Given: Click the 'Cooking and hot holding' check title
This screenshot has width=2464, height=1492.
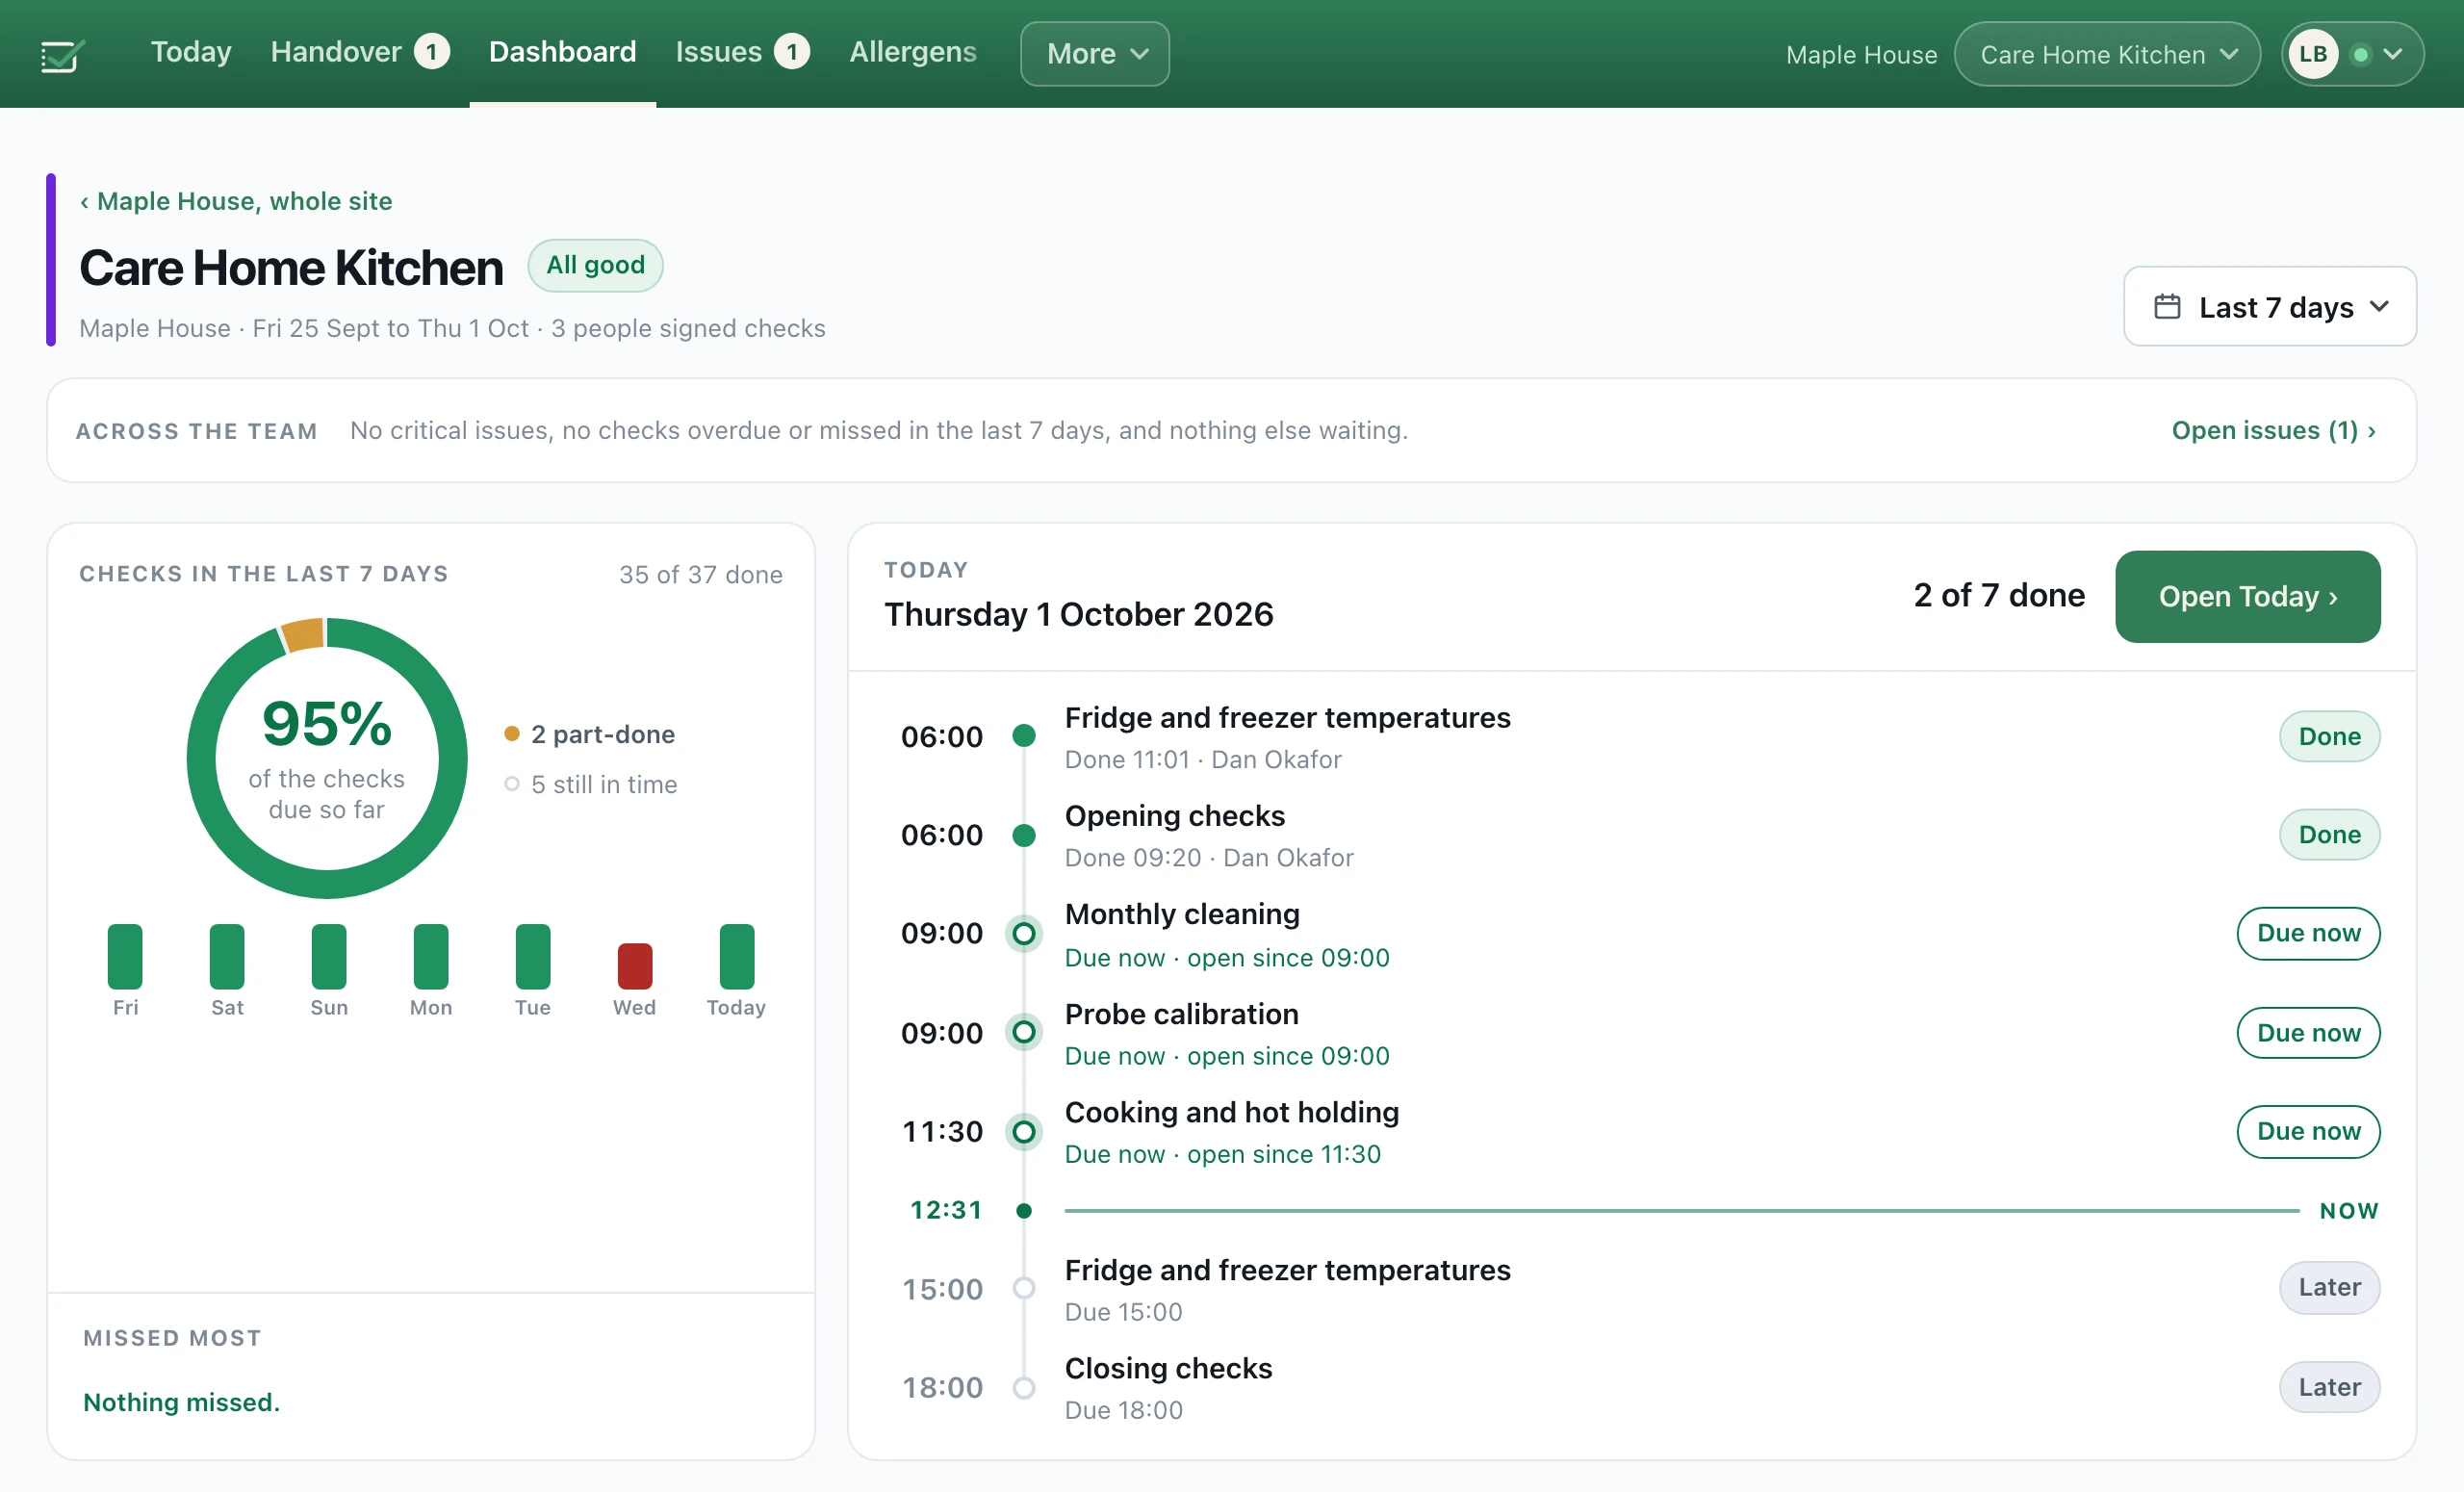Looking at the screenshot, I should pyautogui.click(x=1231, y=1112).
